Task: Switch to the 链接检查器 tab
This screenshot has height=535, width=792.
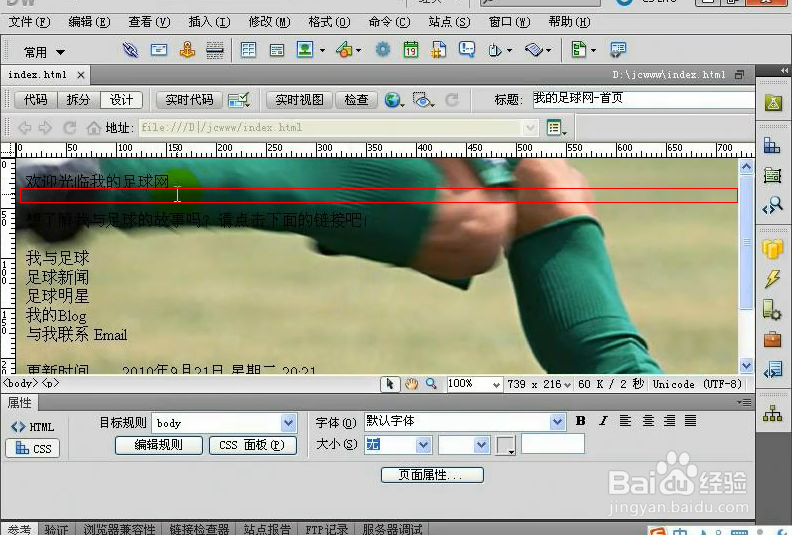Action: coord(199,529)
